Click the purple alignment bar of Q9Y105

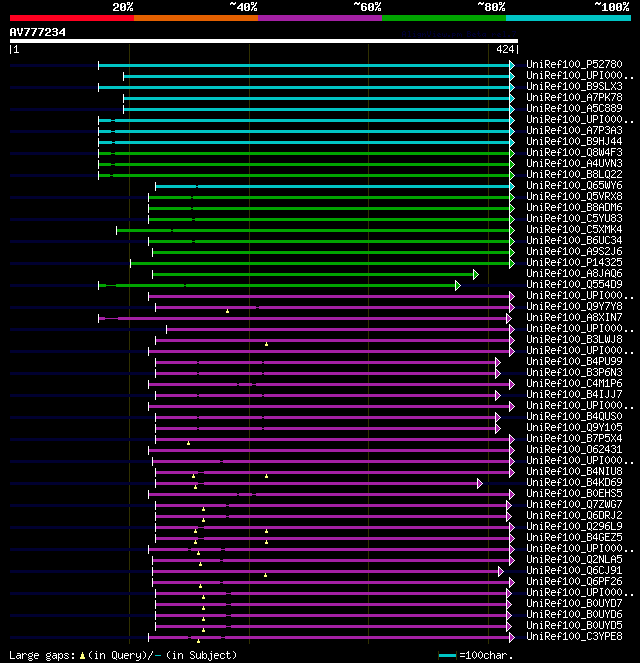(x=325, y=428)
